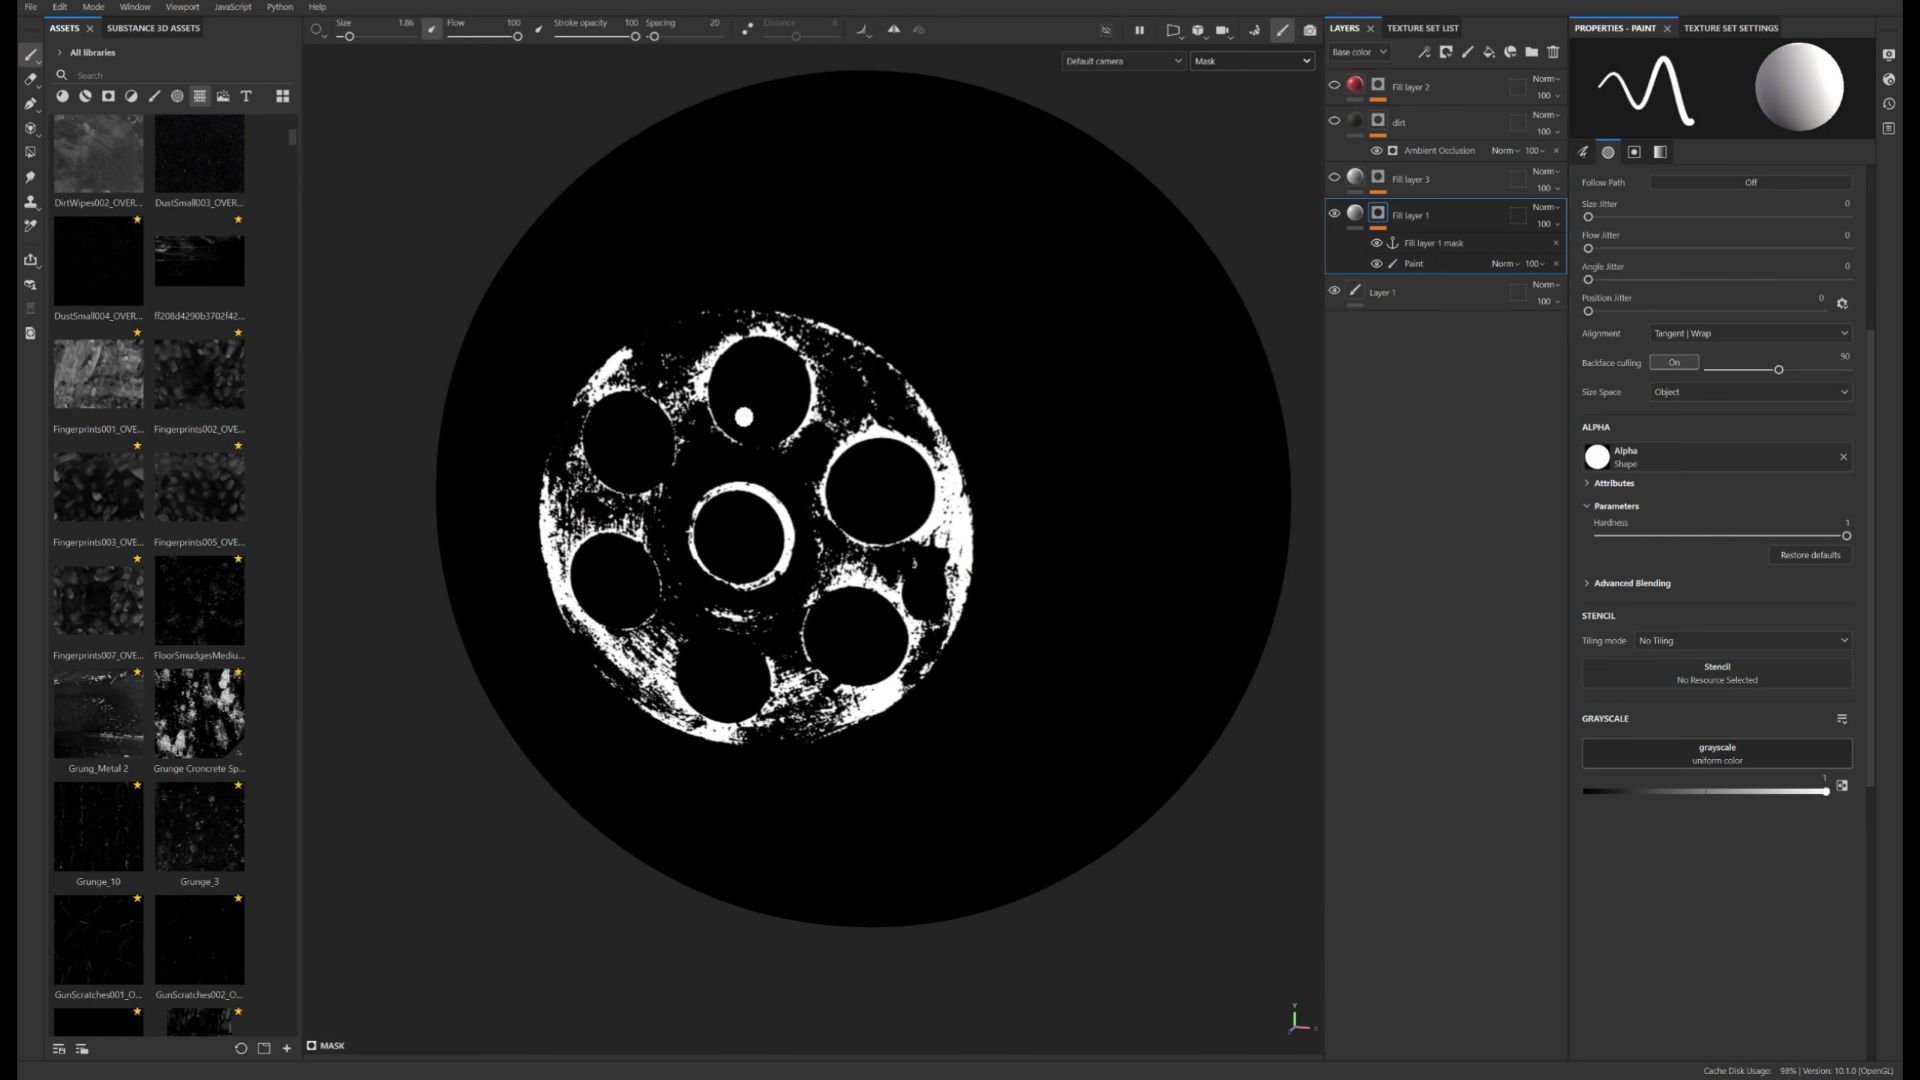Expand Advanced Blending section

pos(1587,583)
